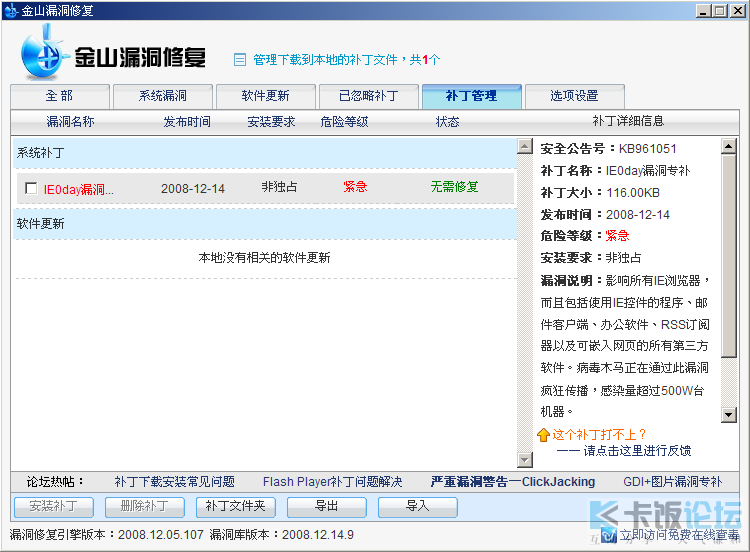This screenshot has width=750, height=552.
Task: Switch to the 全部 tab
Action: click(60, 96)
